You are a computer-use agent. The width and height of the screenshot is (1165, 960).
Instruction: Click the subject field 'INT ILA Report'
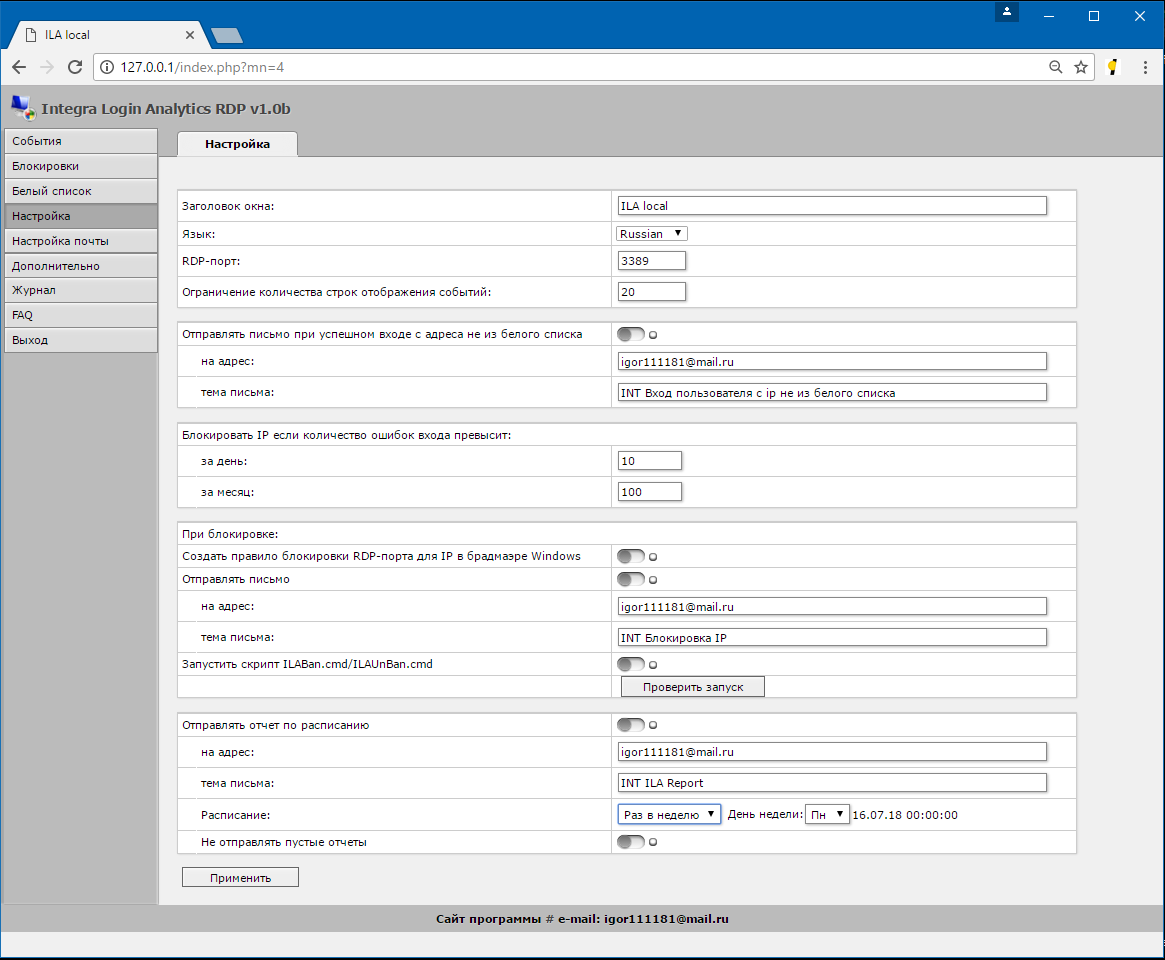[x=832, y=782]
